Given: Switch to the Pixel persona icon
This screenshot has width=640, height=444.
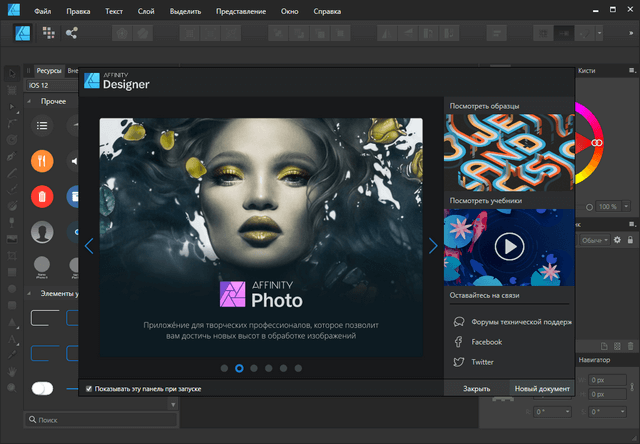Looking at the screenshot, I should pyautogui.click(x=49, y=33).
